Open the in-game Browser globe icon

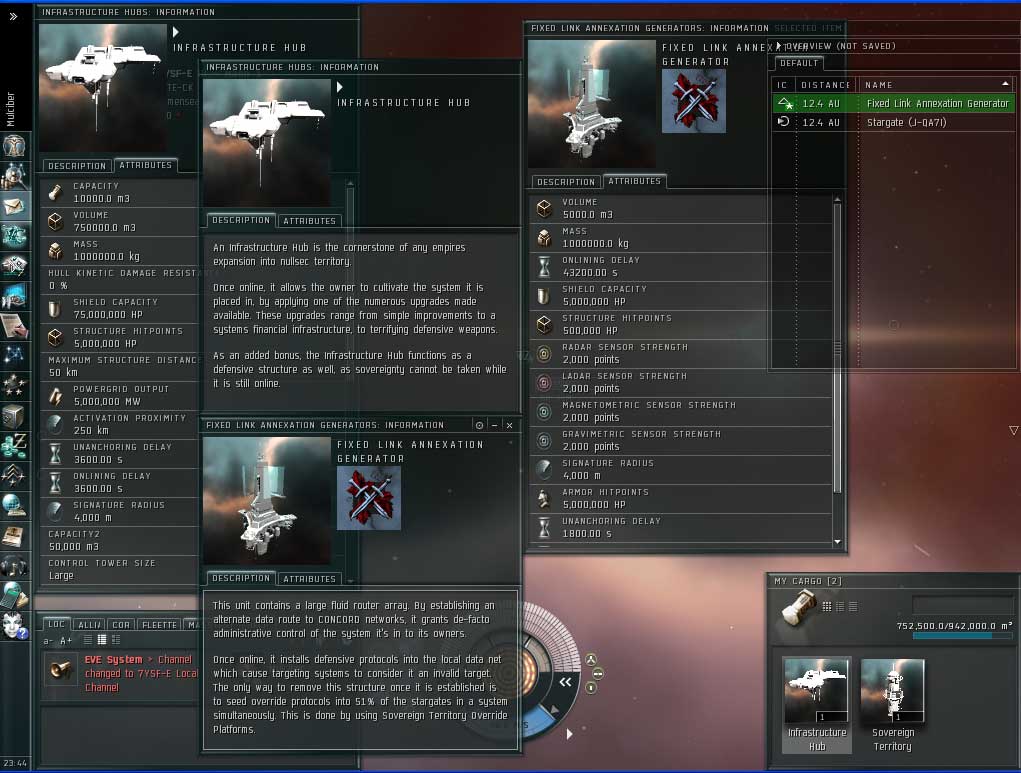[x=14, y=505]
